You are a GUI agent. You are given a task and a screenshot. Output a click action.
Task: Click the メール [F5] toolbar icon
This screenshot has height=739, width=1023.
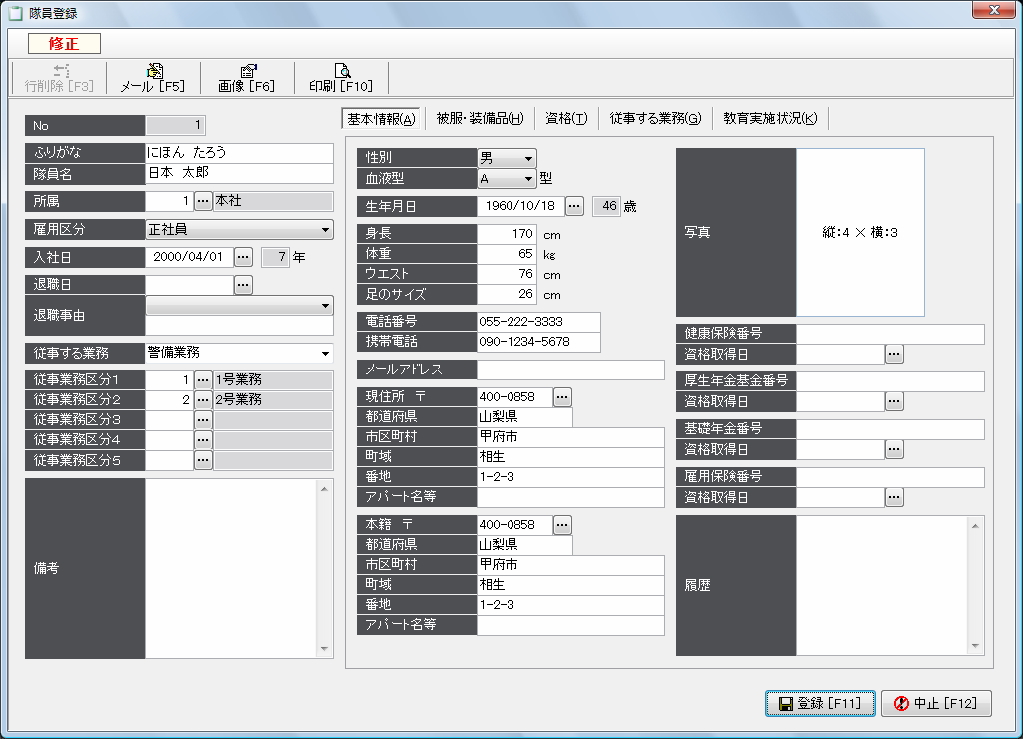(x=153, y=78)
